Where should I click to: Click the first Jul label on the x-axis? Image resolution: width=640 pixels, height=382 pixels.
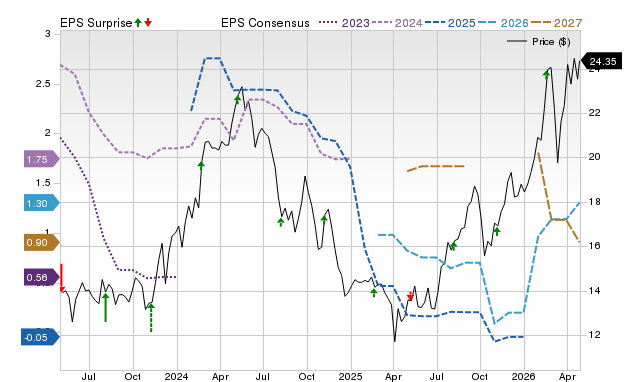tap(89, 376)
